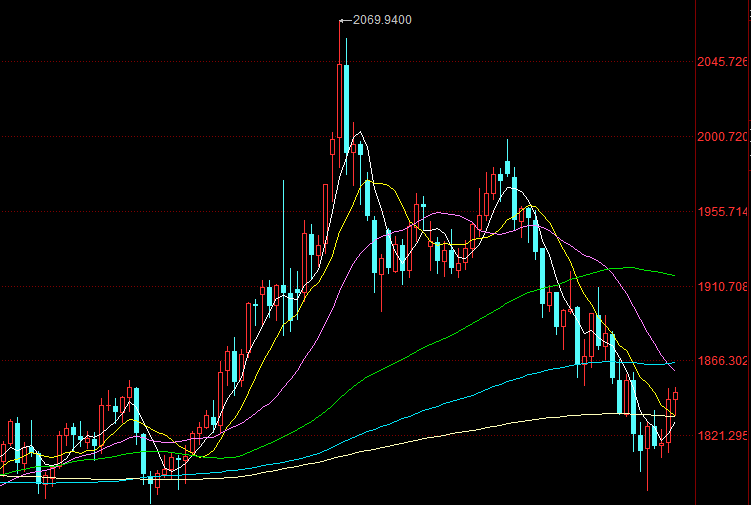This screenshot has height=505, width=751.
Task: Select the 2000.720 price axis label
Action: 722,137
